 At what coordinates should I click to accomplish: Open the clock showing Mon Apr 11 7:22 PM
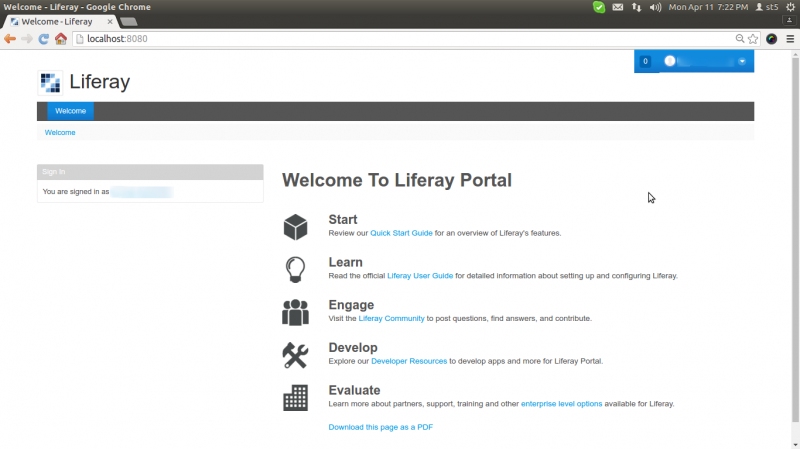(x=708, y=7)
